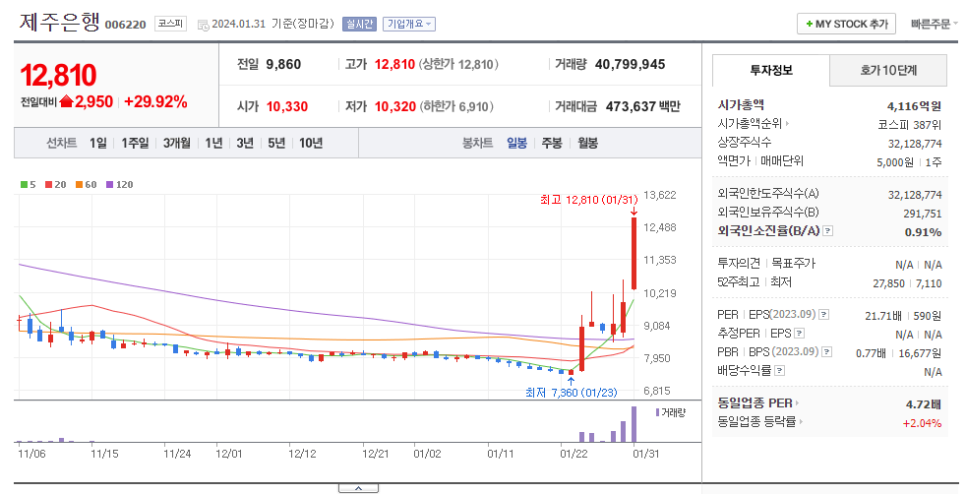Click the +29.92% change rate
The height and width of the screenshot is (494, 966).
tap(155, 102)
